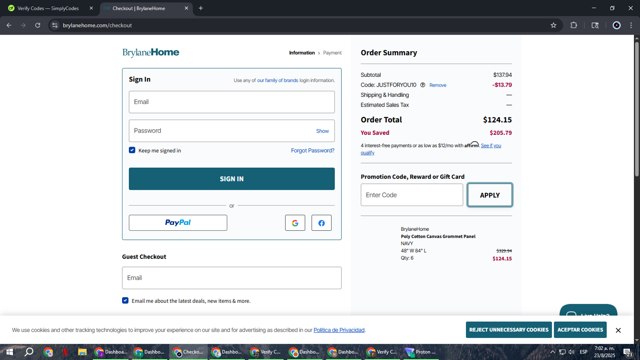Bookmark this page with the star icon
The width and height of the screenshot is (640, 360).
pos(553,25)
